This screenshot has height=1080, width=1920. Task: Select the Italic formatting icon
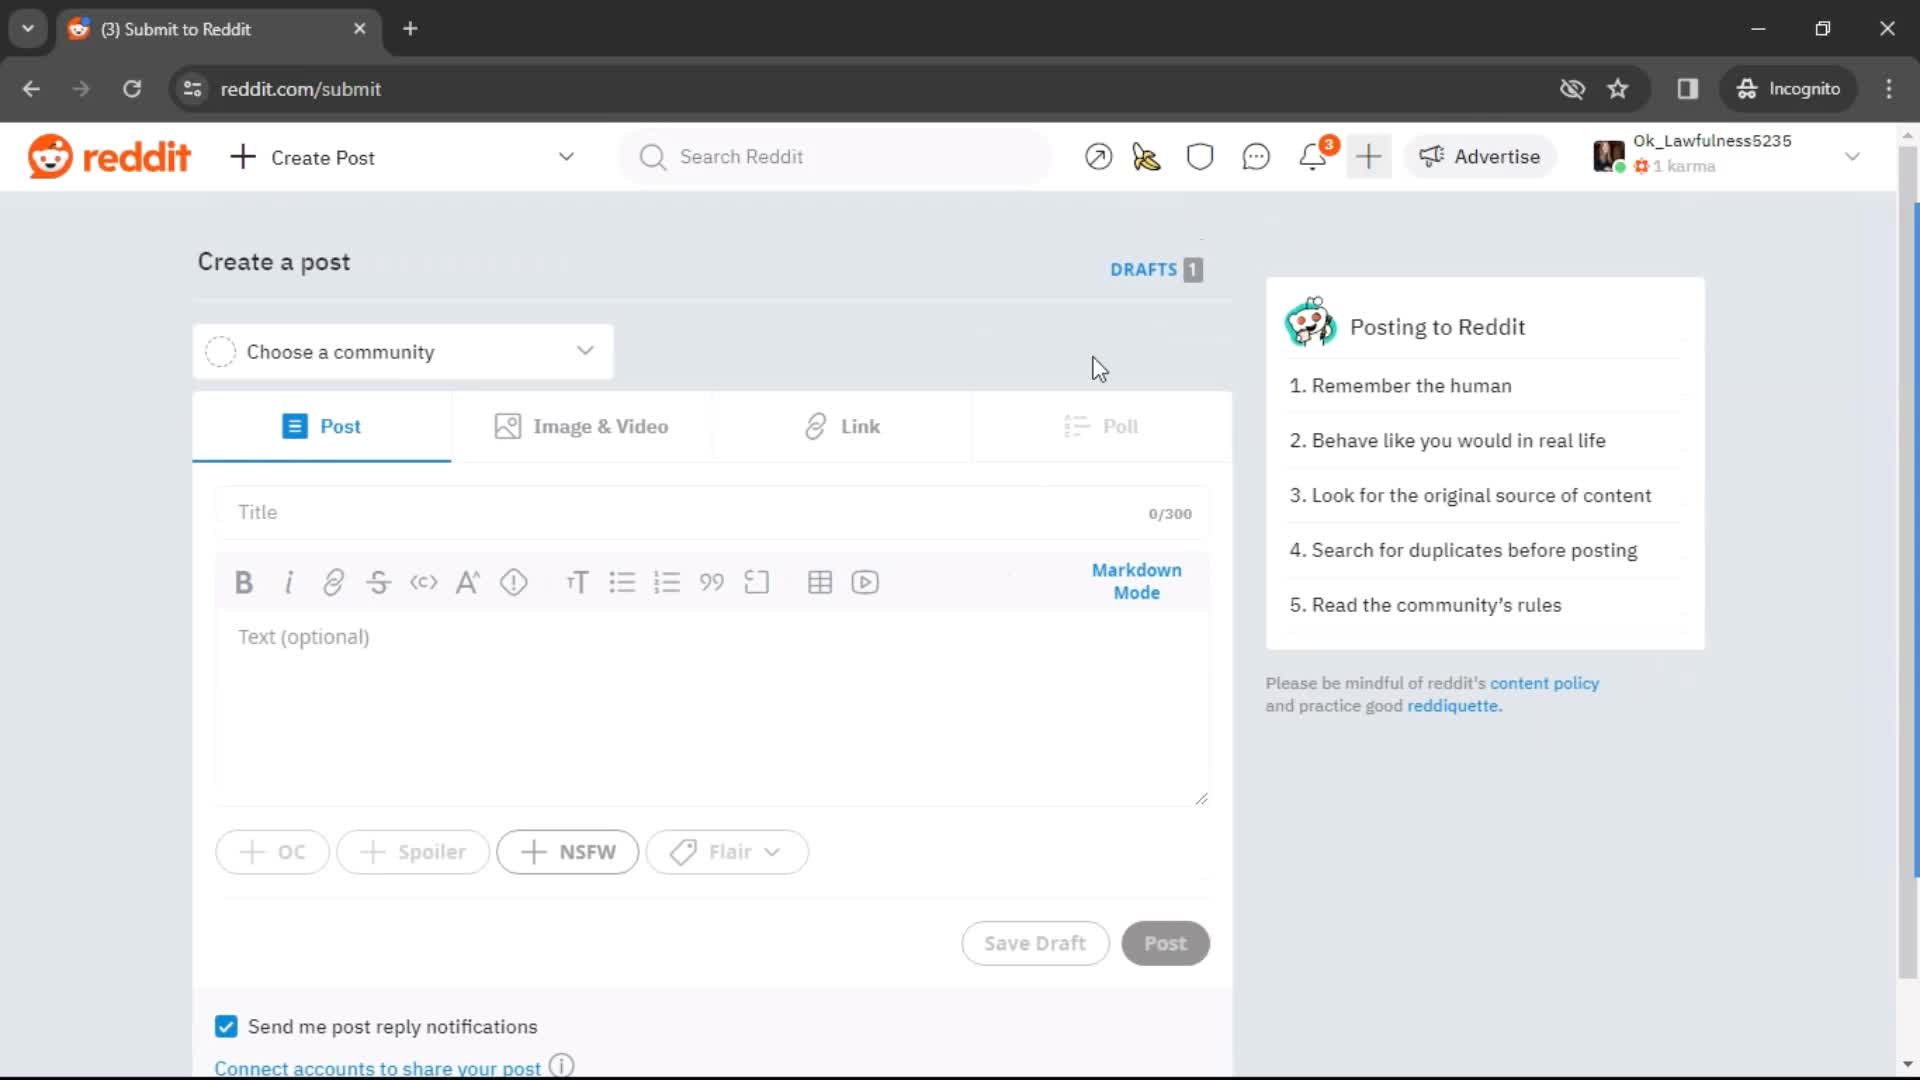coord(289,583)
